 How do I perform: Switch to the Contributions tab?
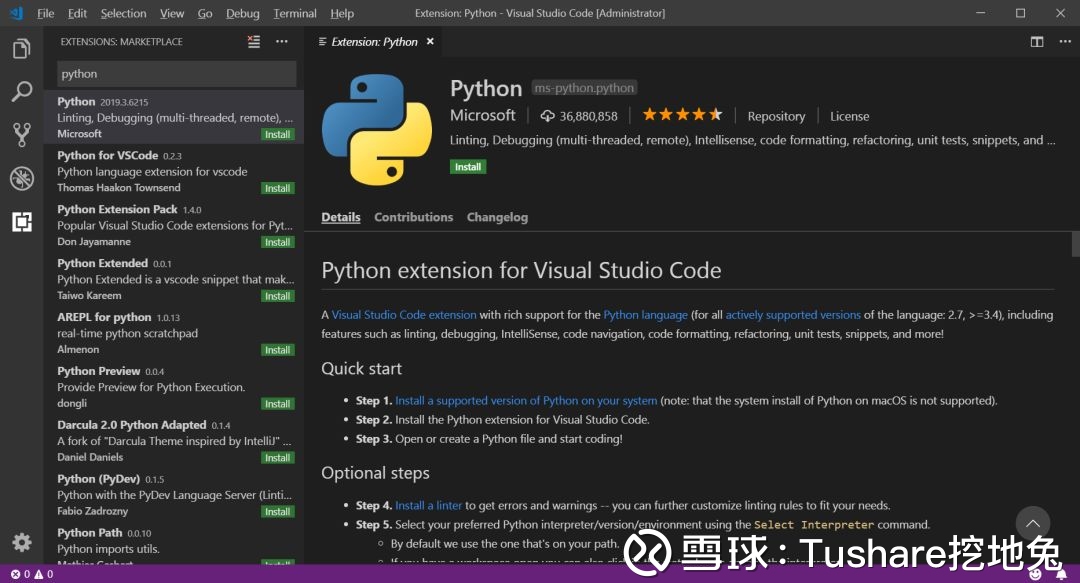point(413,217)
